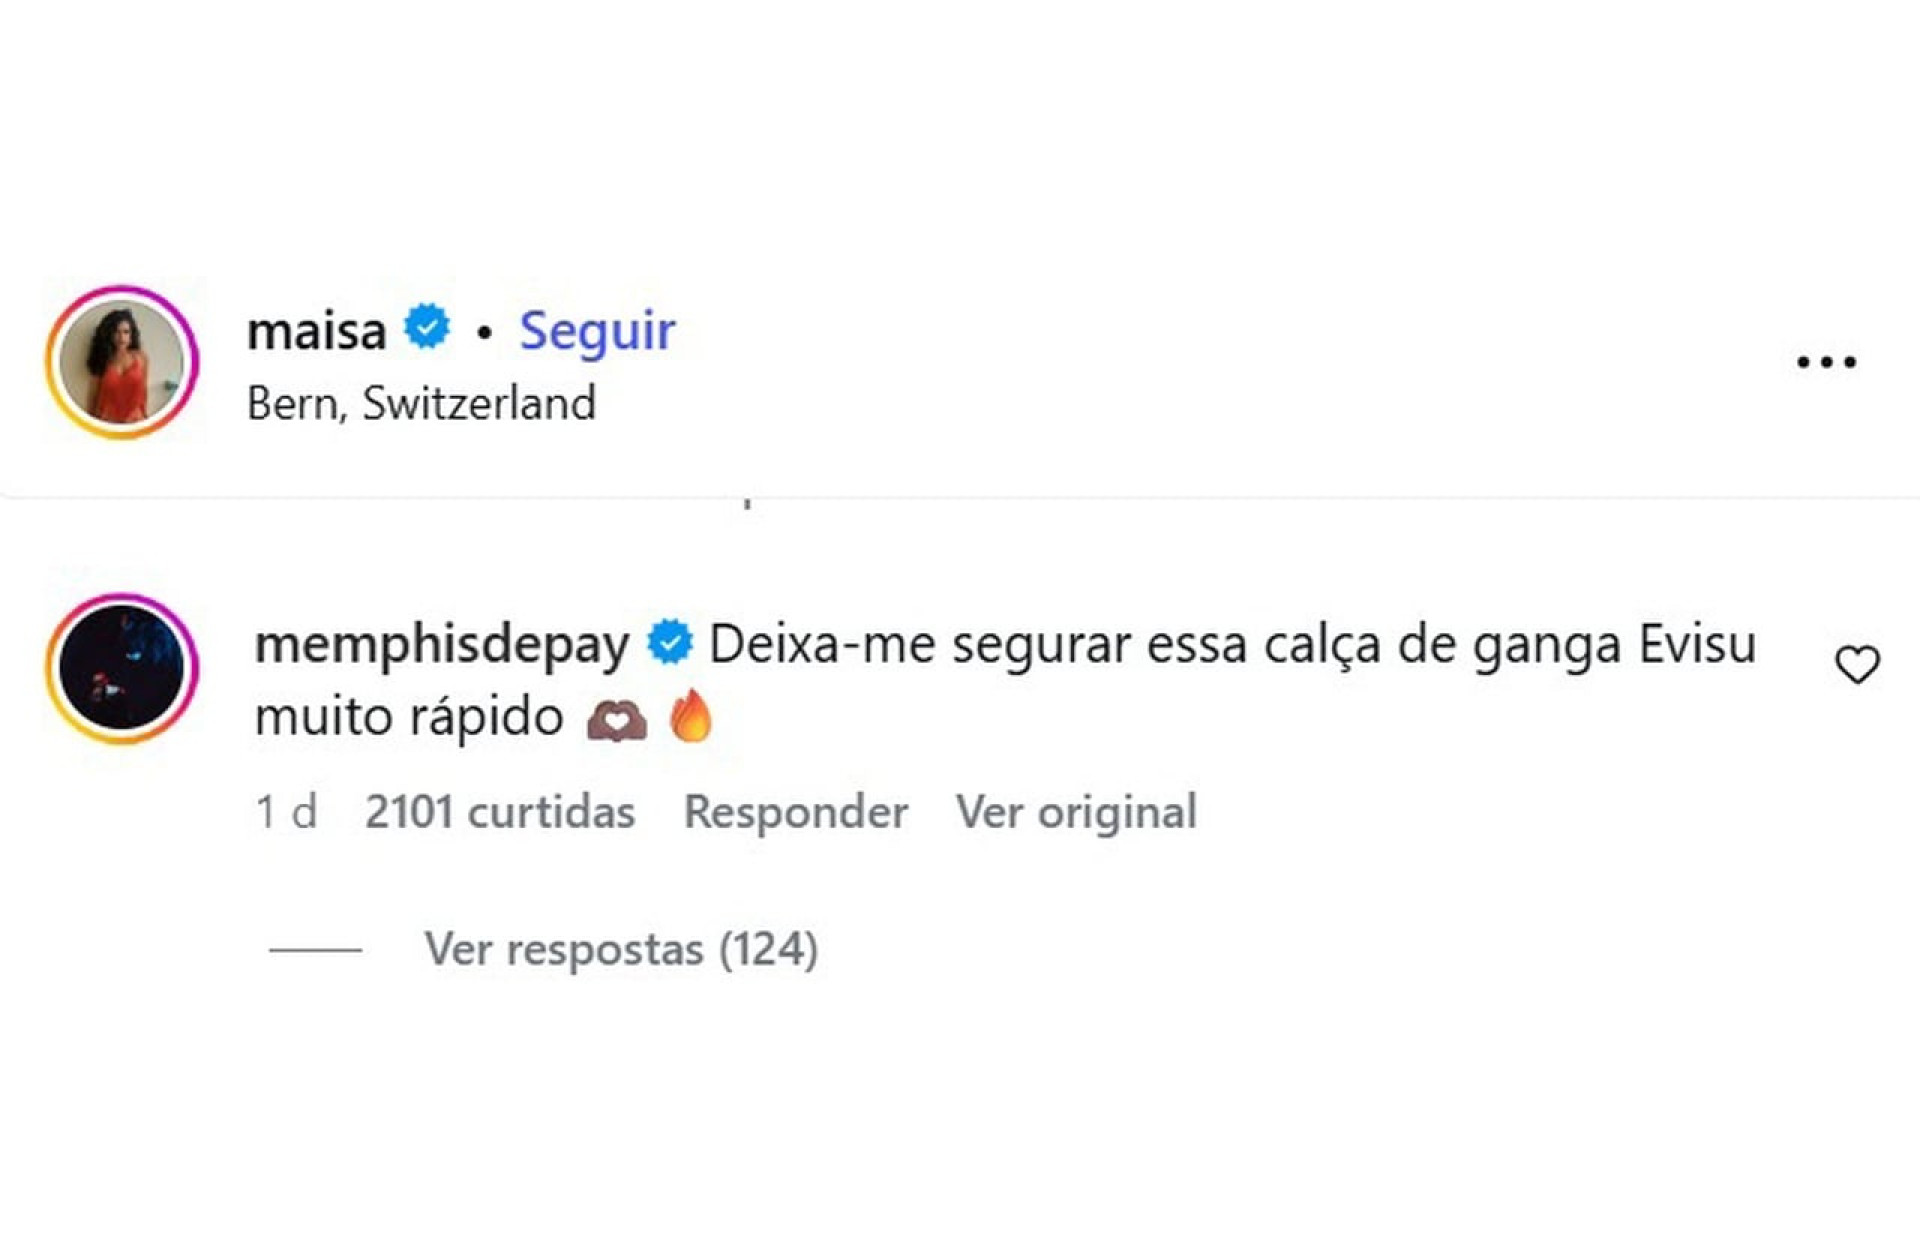Follow maisa by clicking Seguir
Viewport: 1920px width, 1257px height.
tap(595, 328)
